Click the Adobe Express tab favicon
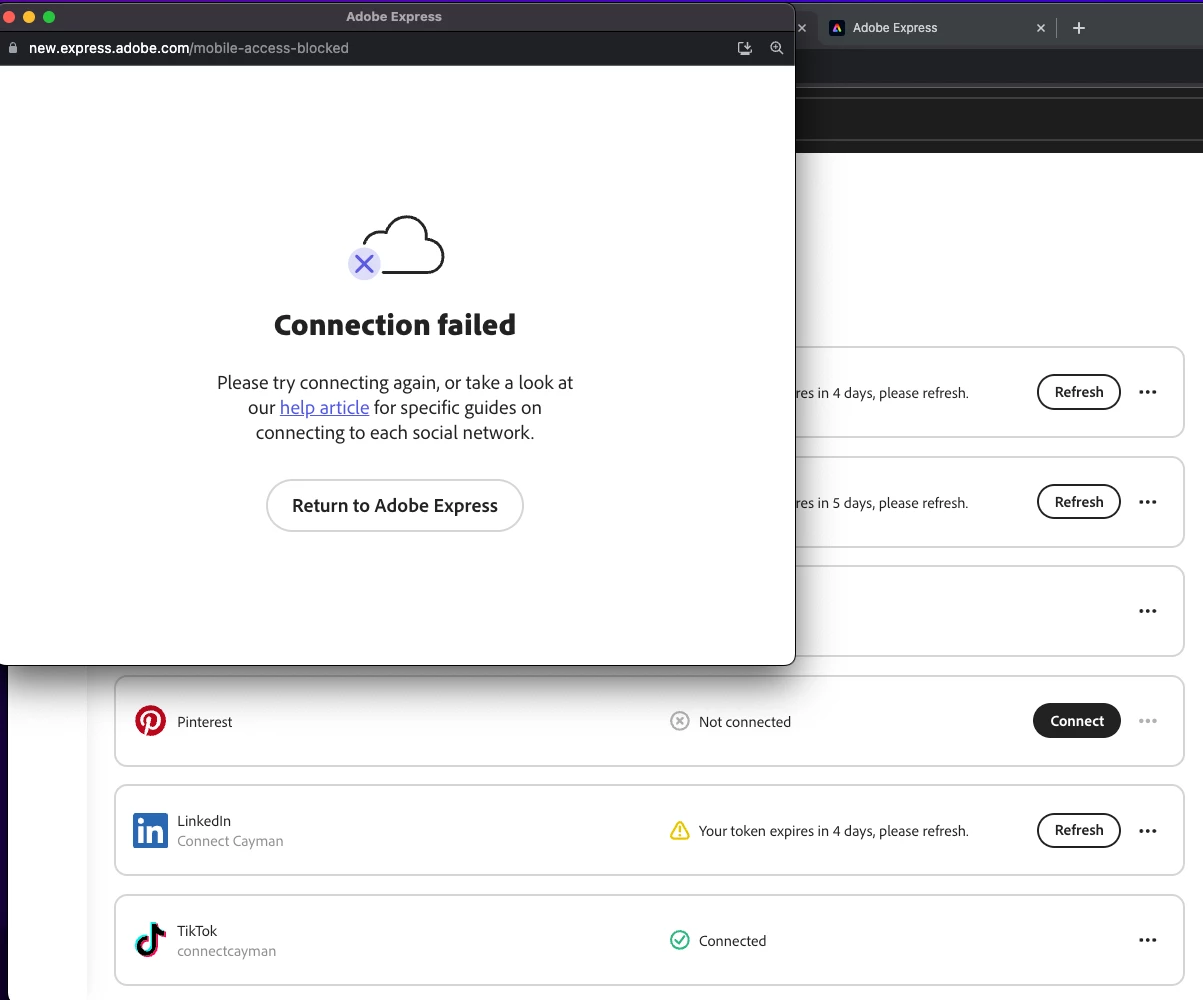Screen dimensions: 1203x1000 [837, 28]
